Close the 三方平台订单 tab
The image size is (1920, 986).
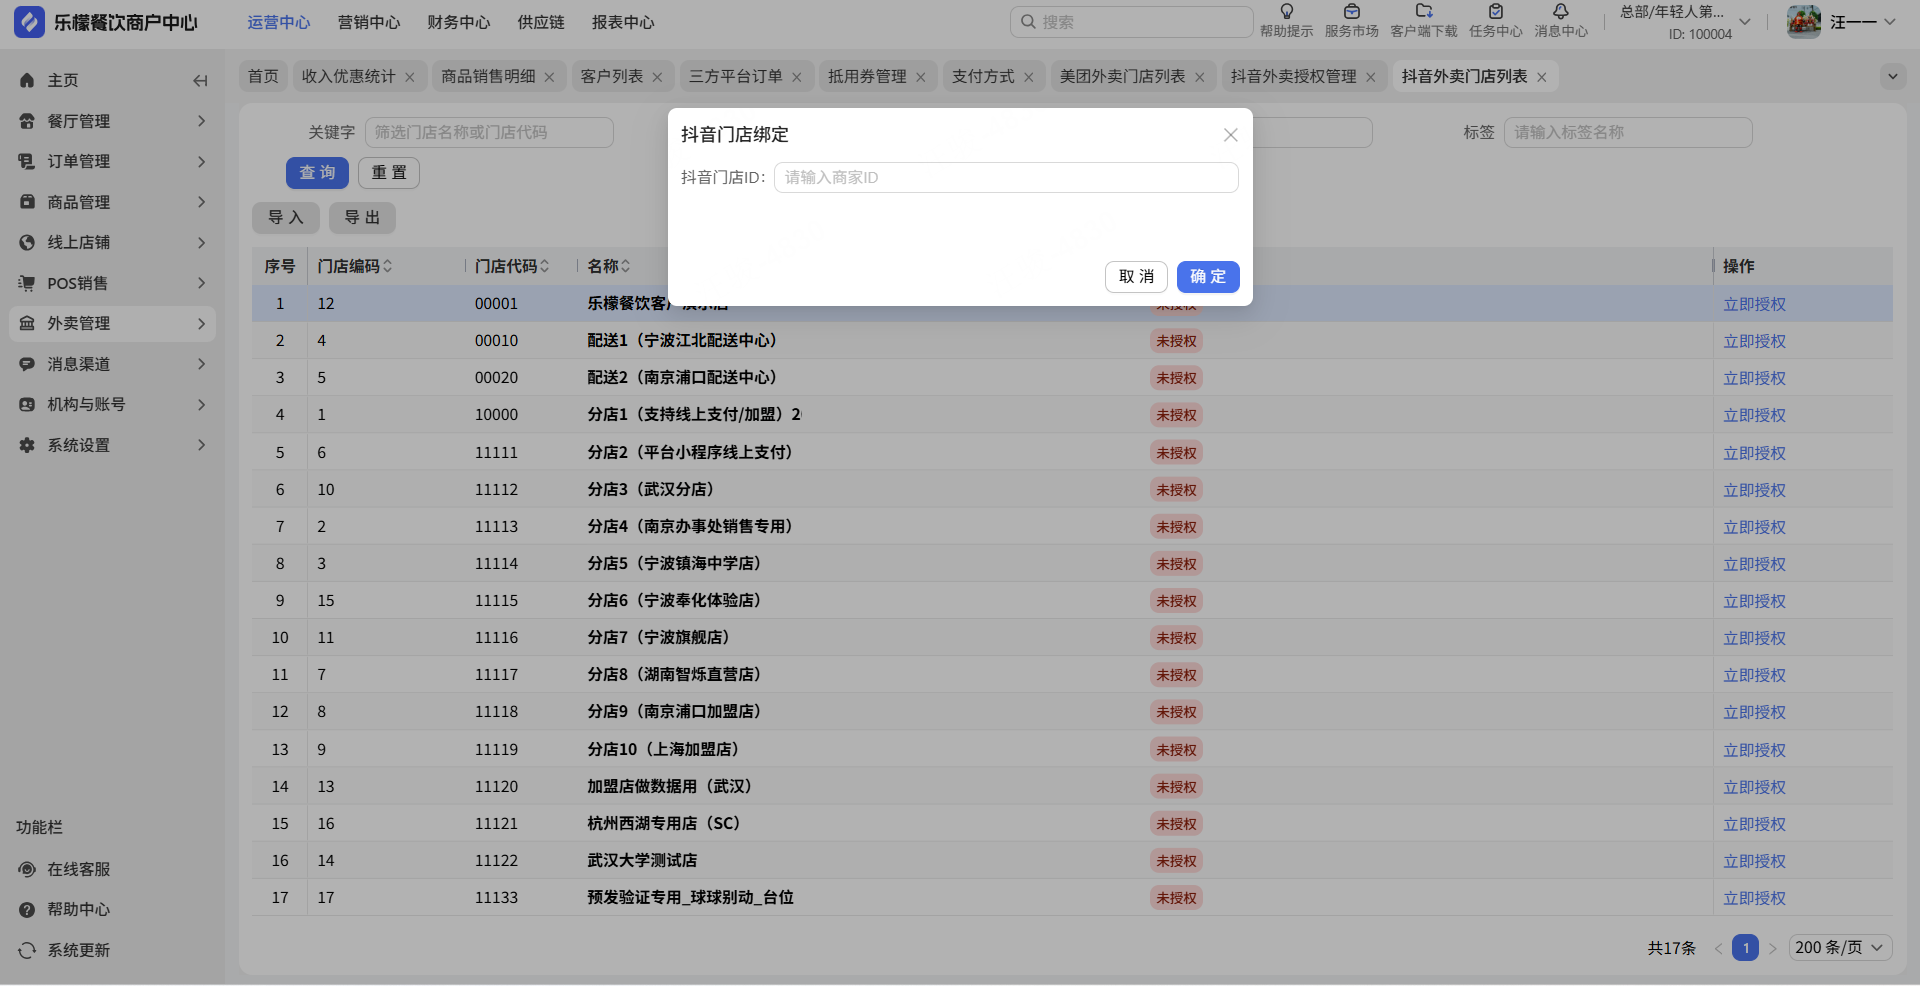click(797, 77)
